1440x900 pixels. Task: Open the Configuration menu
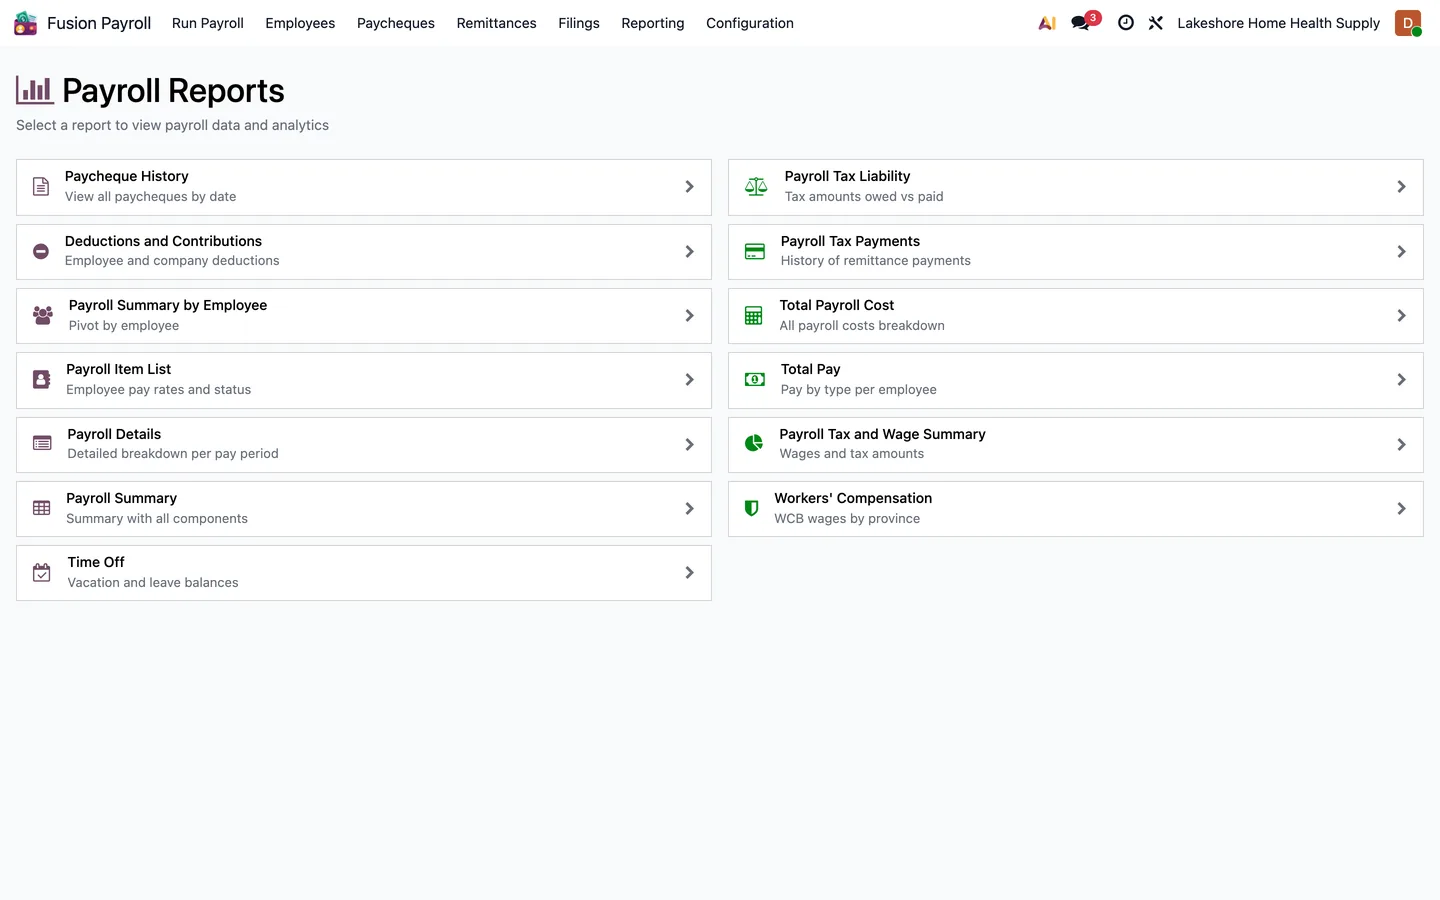coord(750,23)
